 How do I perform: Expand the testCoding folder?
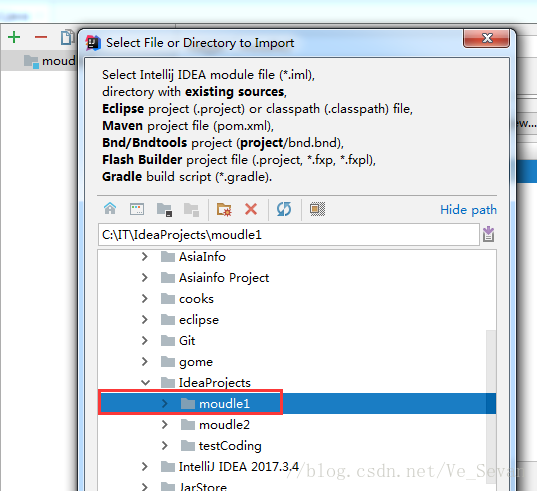pos(165,445)
